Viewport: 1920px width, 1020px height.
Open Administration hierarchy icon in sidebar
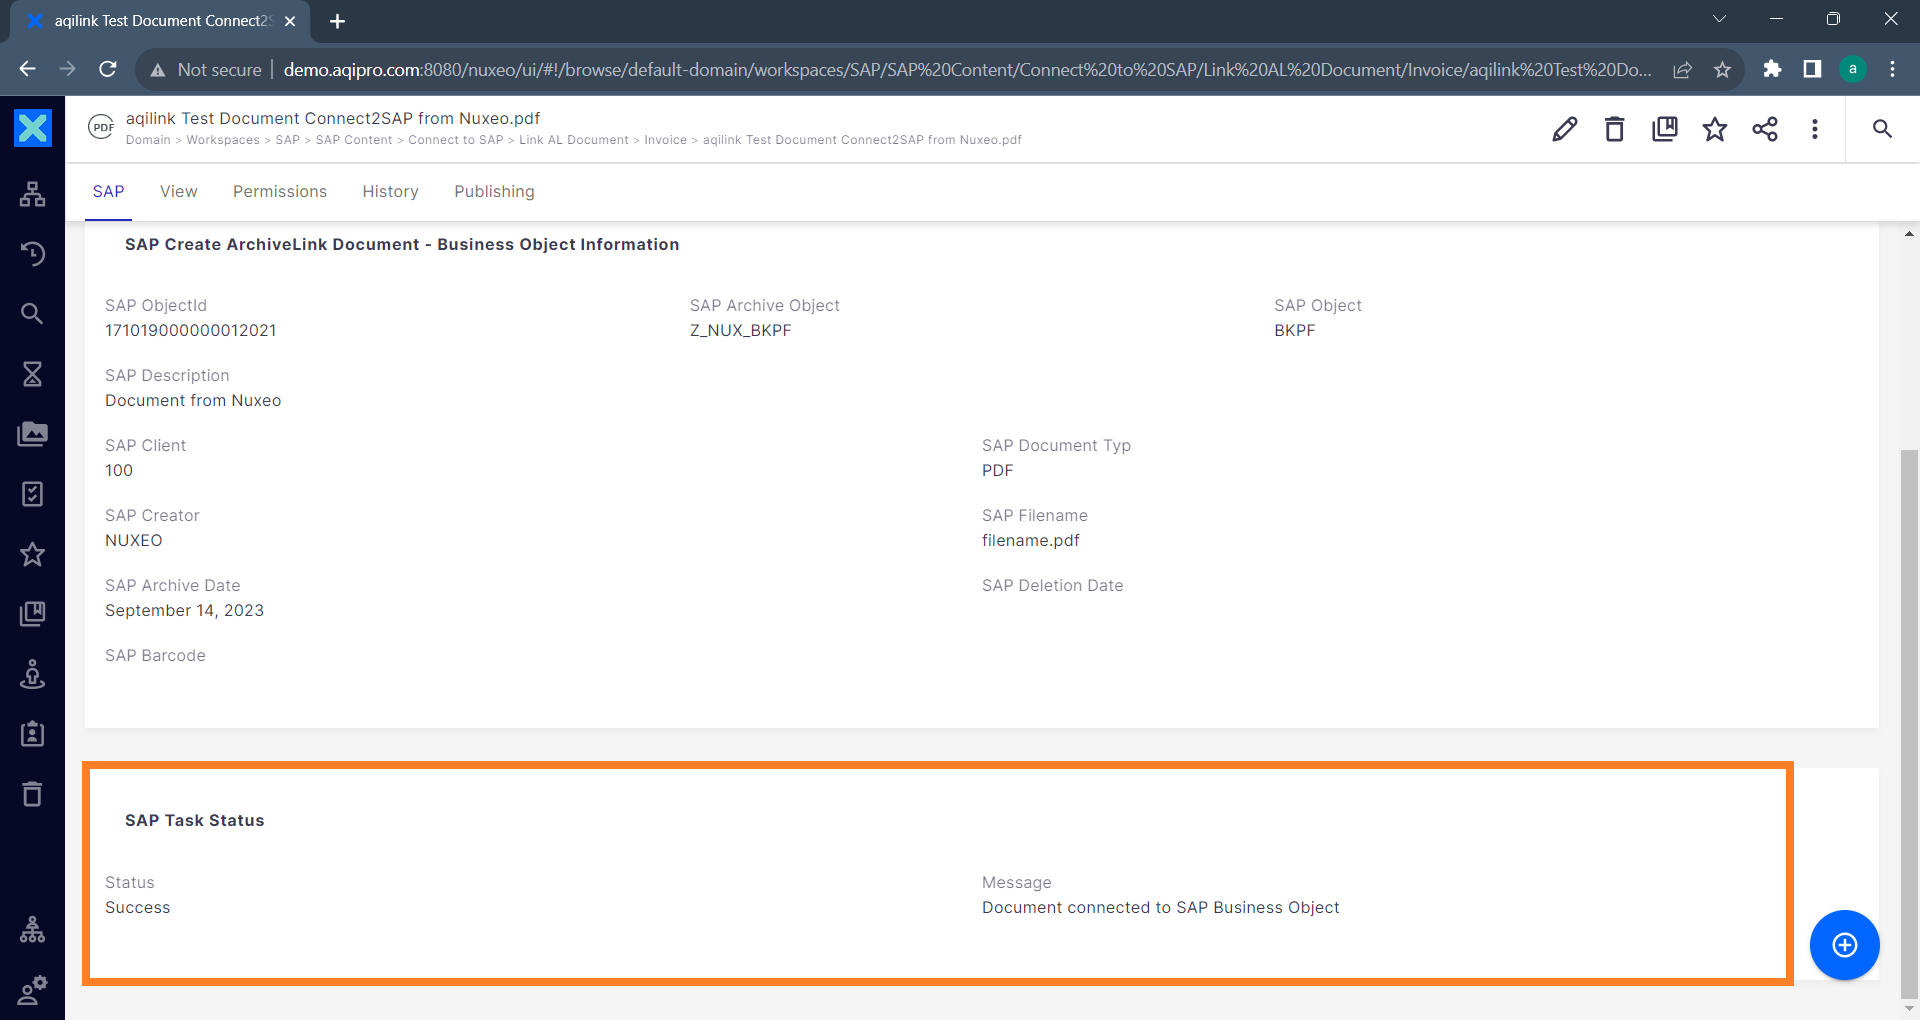coord(32,930)
